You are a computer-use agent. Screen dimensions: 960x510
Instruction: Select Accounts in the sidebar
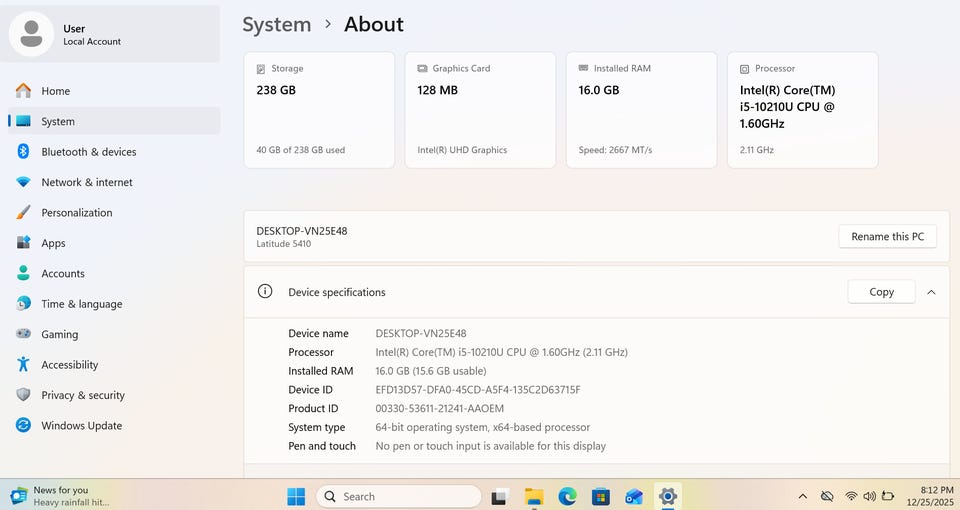[x=62, y=274]
